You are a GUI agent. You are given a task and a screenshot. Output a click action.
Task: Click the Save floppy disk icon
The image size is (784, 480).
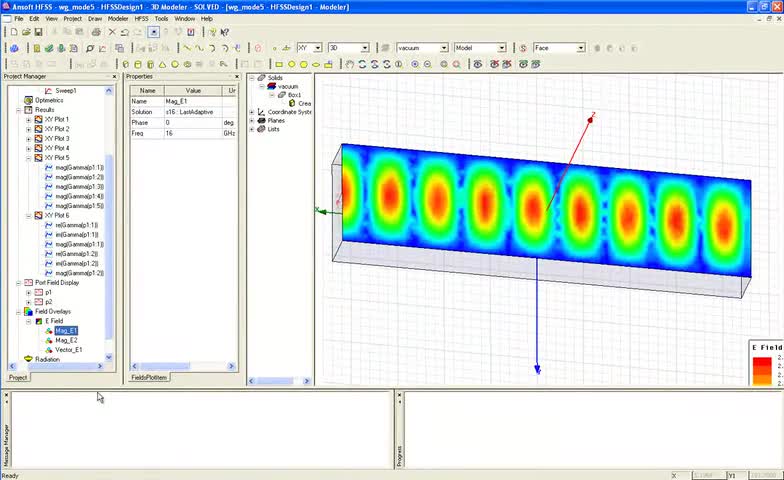tap(38, 32)
